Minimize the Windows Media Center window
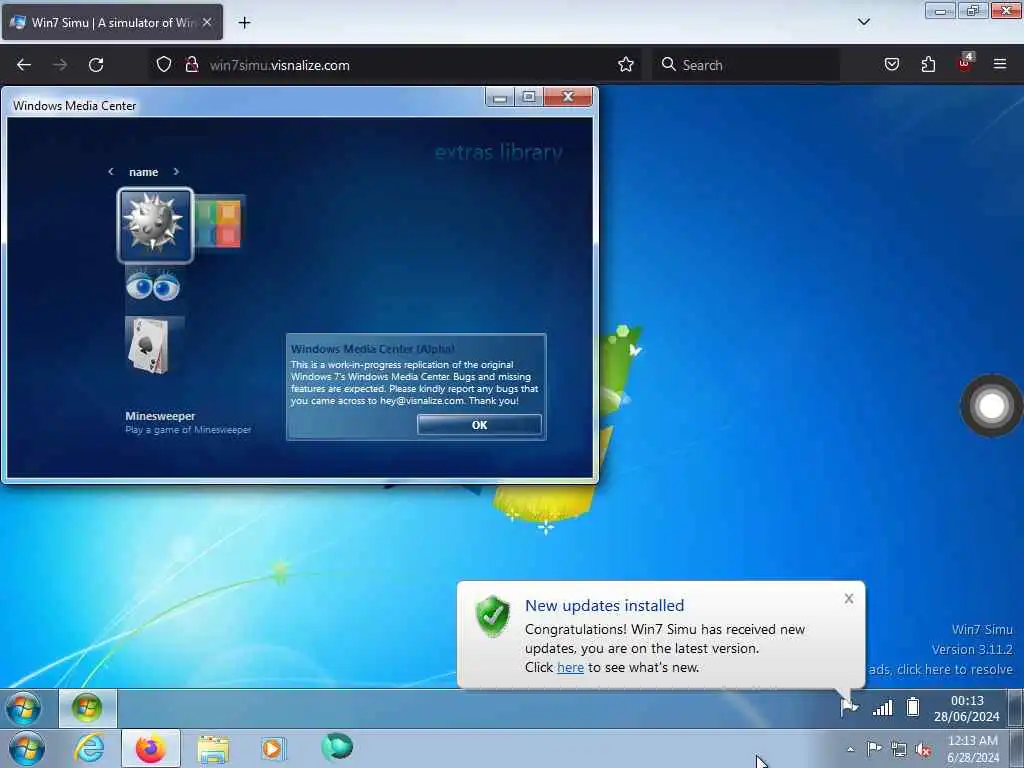The image size is (1024, 768). click(x=500, y=97)
